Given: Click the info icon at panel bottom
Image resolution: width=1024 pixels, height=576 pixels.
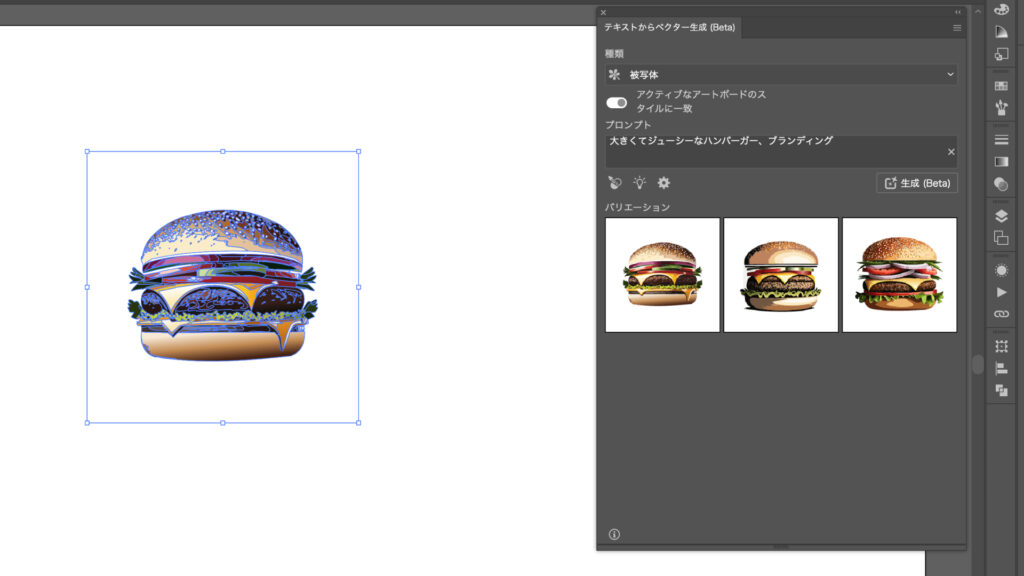Looking at the screenshot, I should tap(614, 534).
